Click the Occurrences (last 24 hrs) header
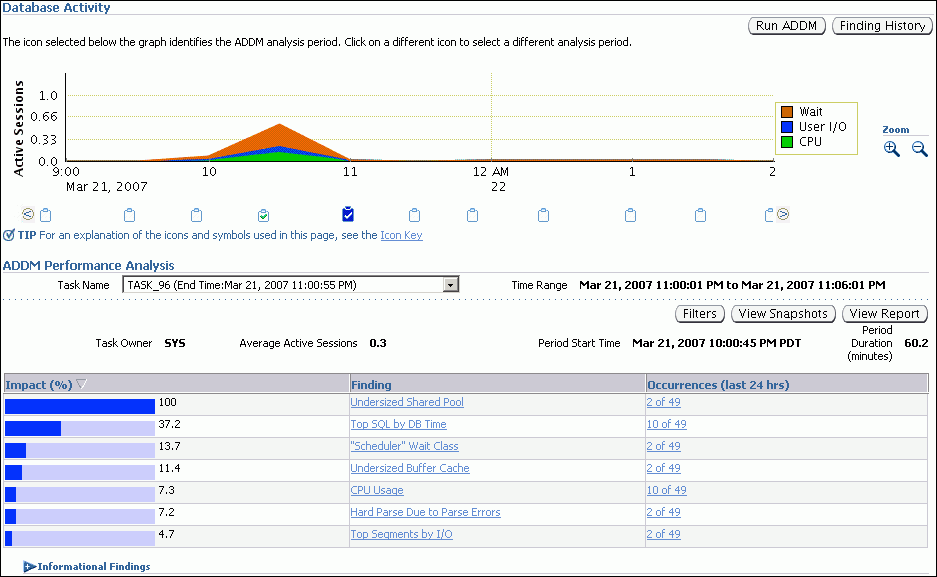The width and height of the screenshot is (937, 577). point(718,385)
